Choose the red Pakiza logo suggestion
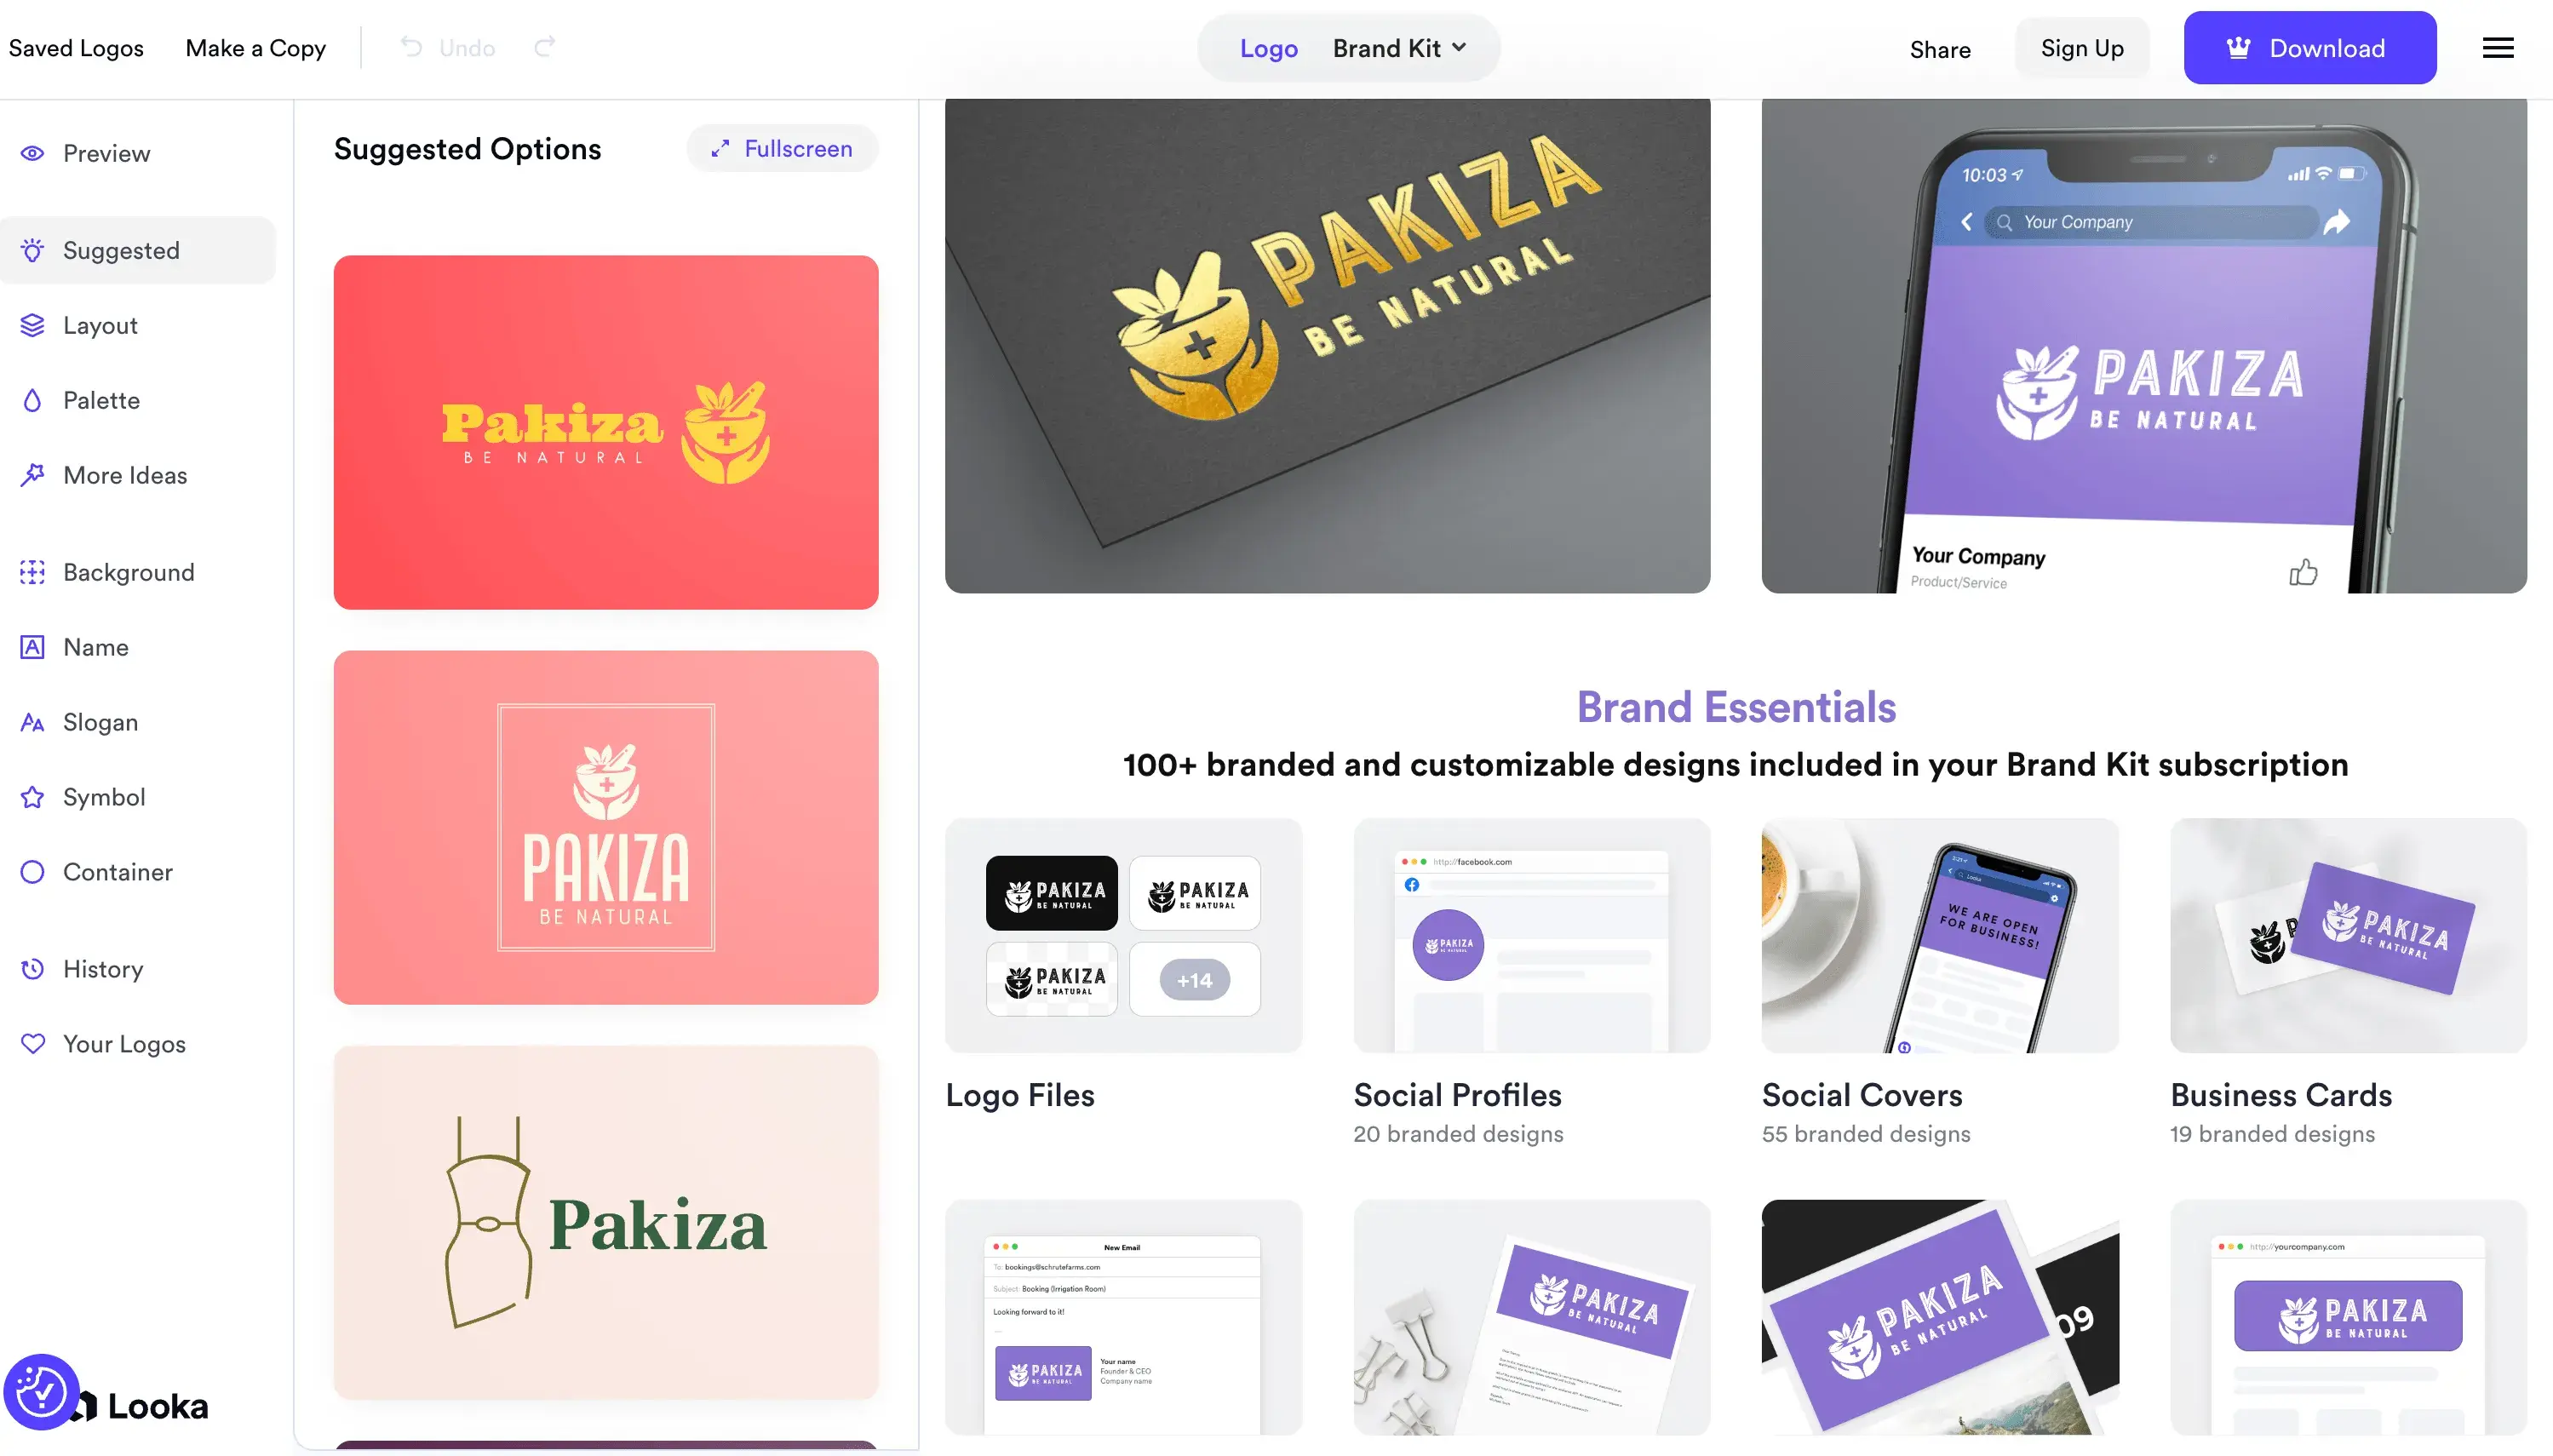 tap(606, 432)
